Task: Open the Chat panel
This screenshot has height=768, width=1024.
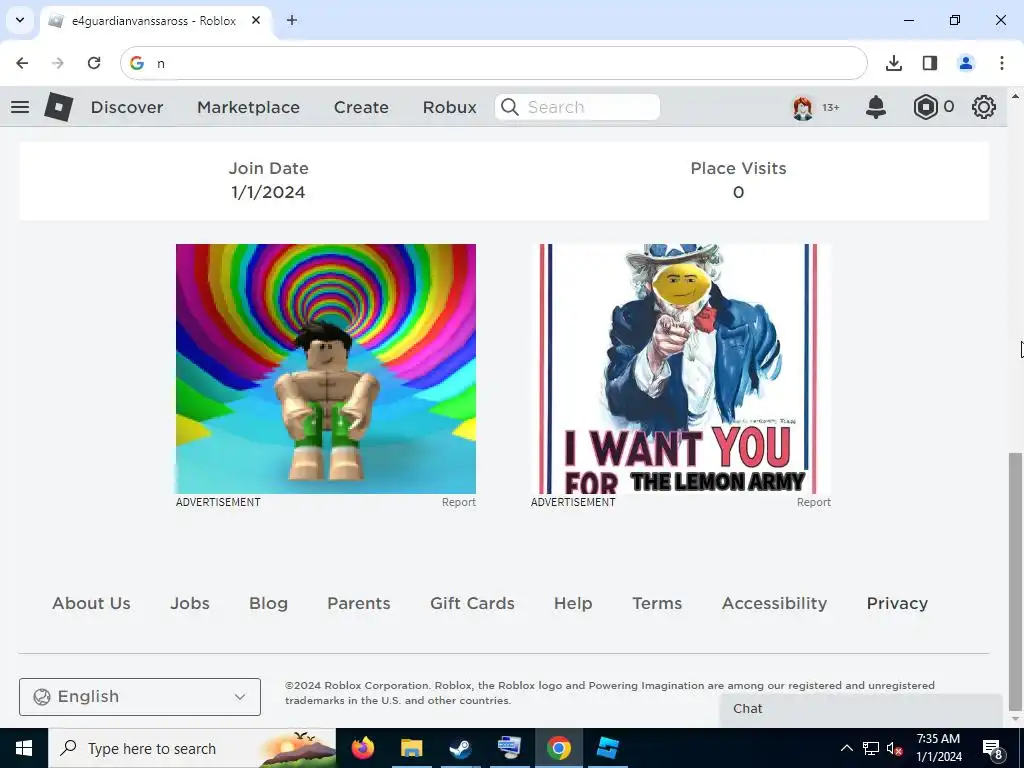Action: 861,709
